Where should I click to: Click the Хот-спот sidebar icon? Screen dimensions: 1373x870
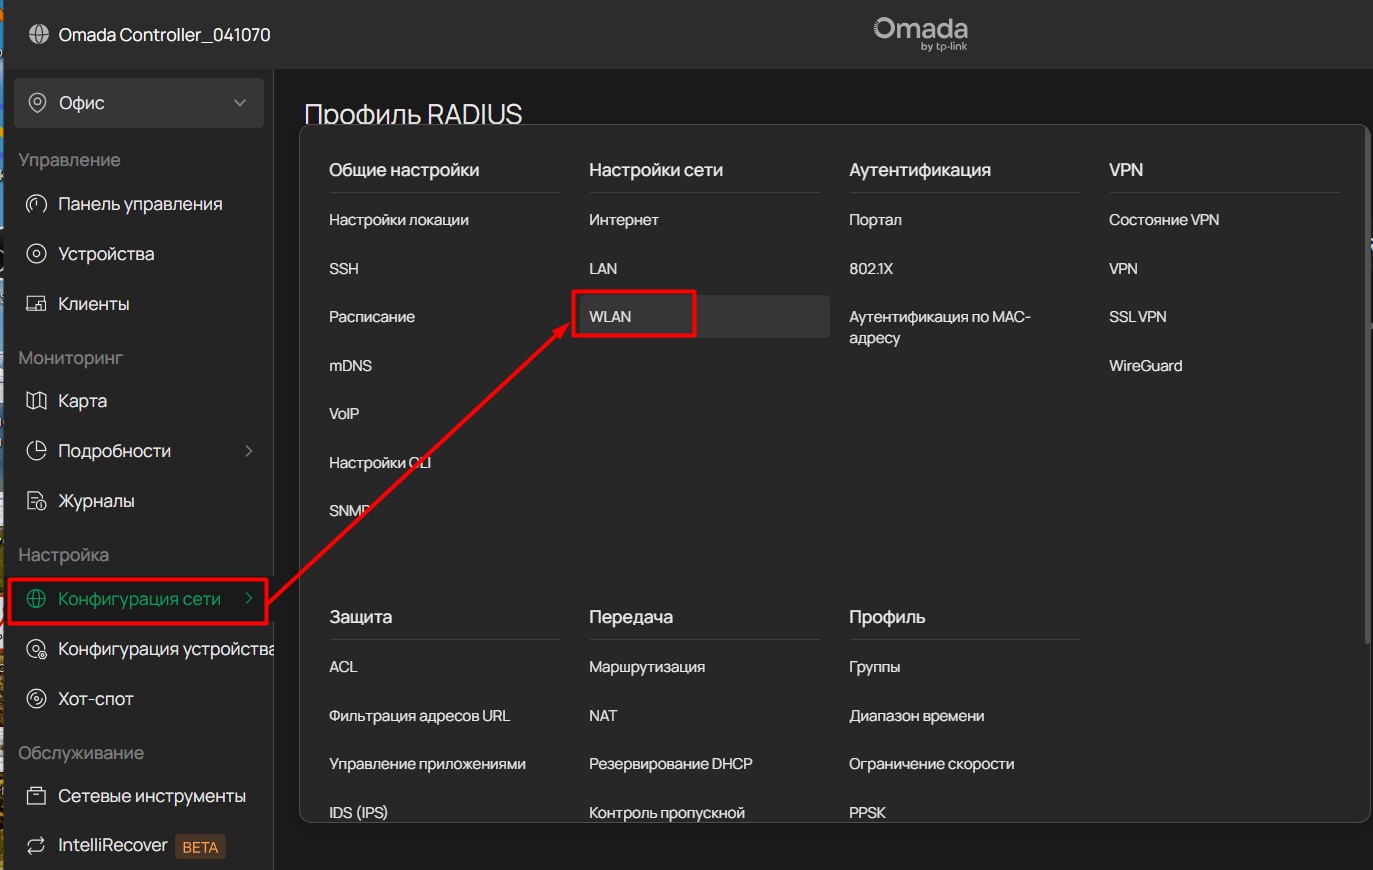(x=37, y=699)
